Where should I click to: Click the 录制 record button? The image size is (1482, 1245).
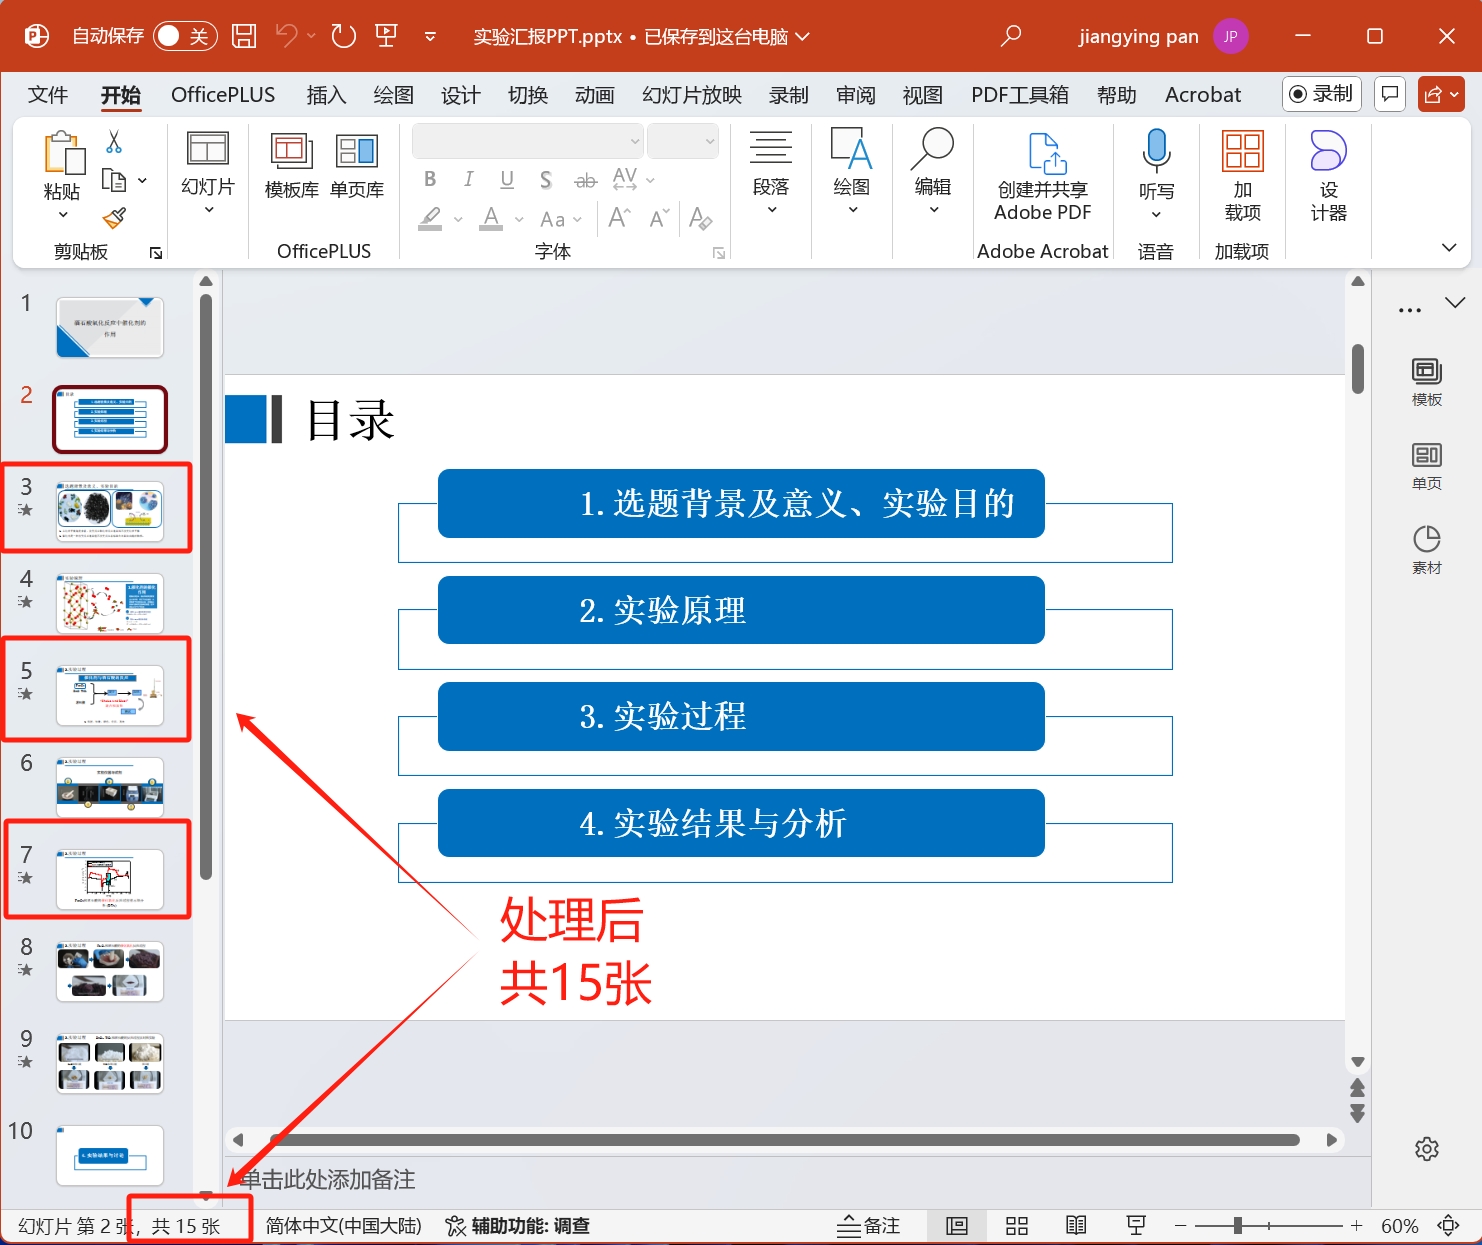click(x=1321, y=94)
